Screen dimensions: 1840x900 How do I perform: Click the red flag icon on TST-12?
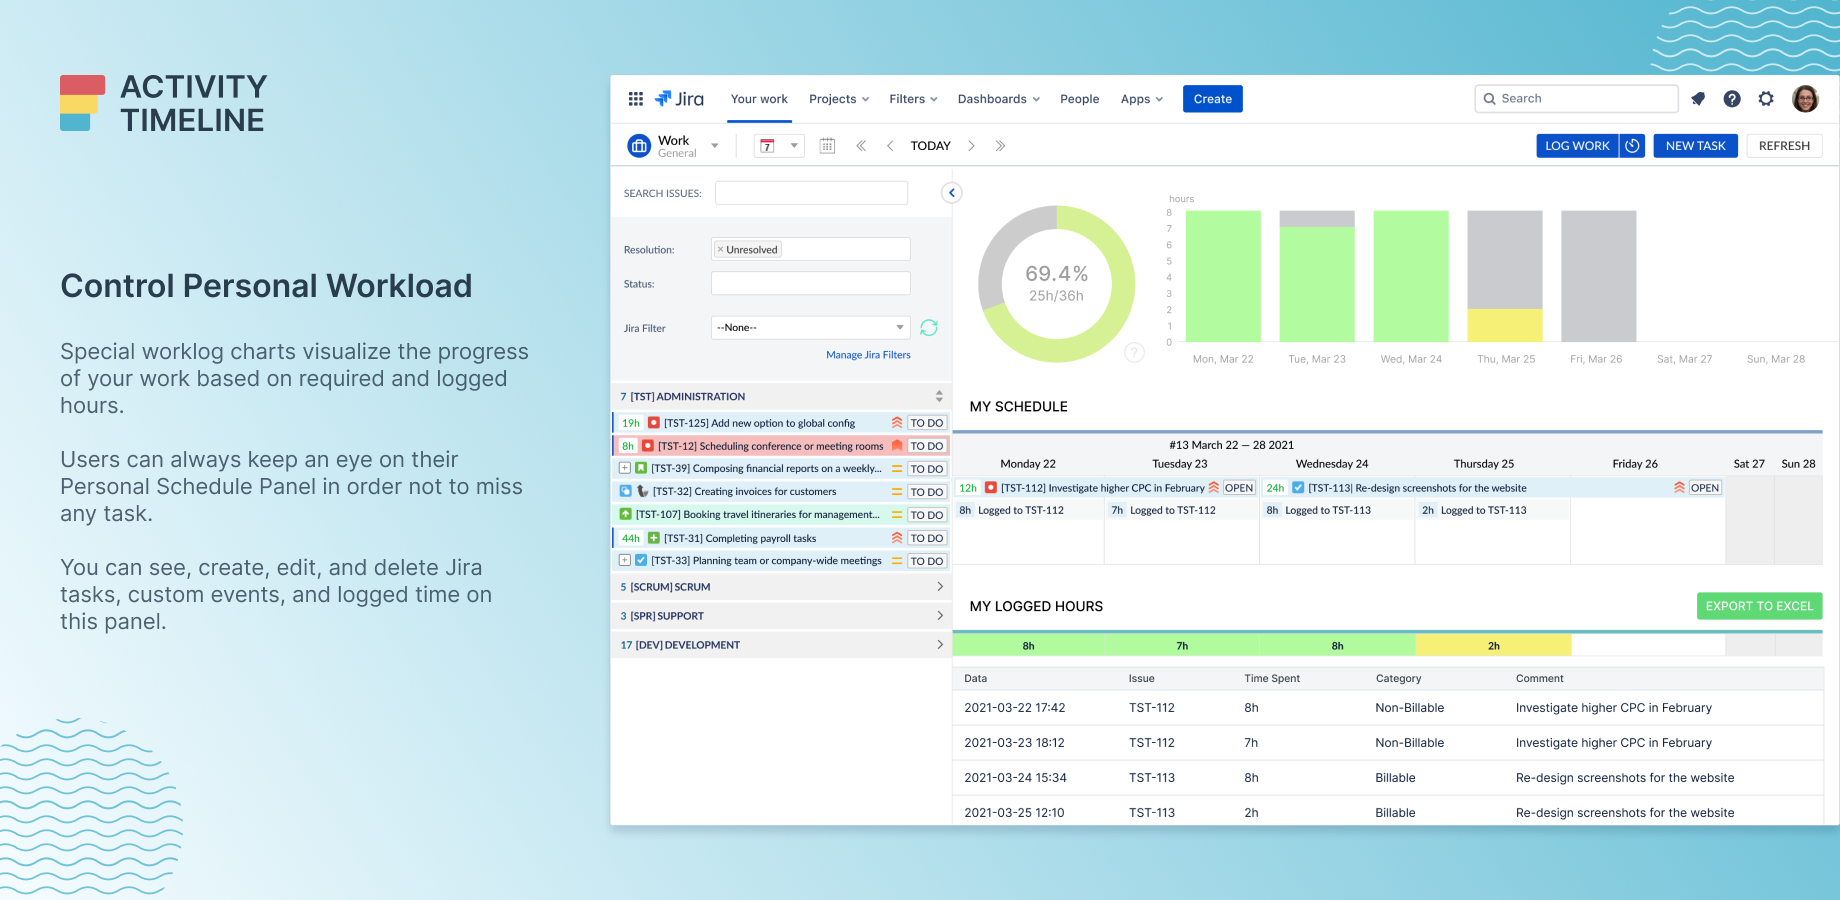coord(897,446)
